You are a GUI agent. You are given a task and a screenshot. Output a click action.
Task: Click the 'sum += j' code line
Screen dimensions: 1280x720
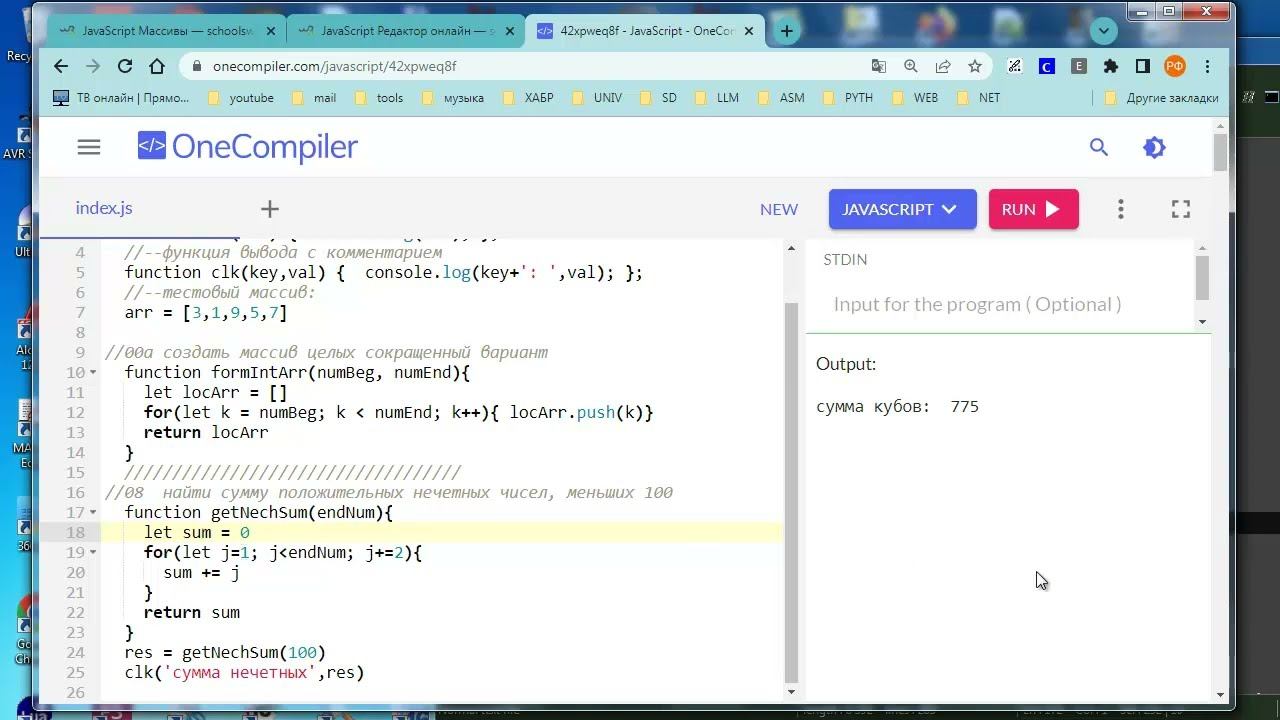pos(201,573)
